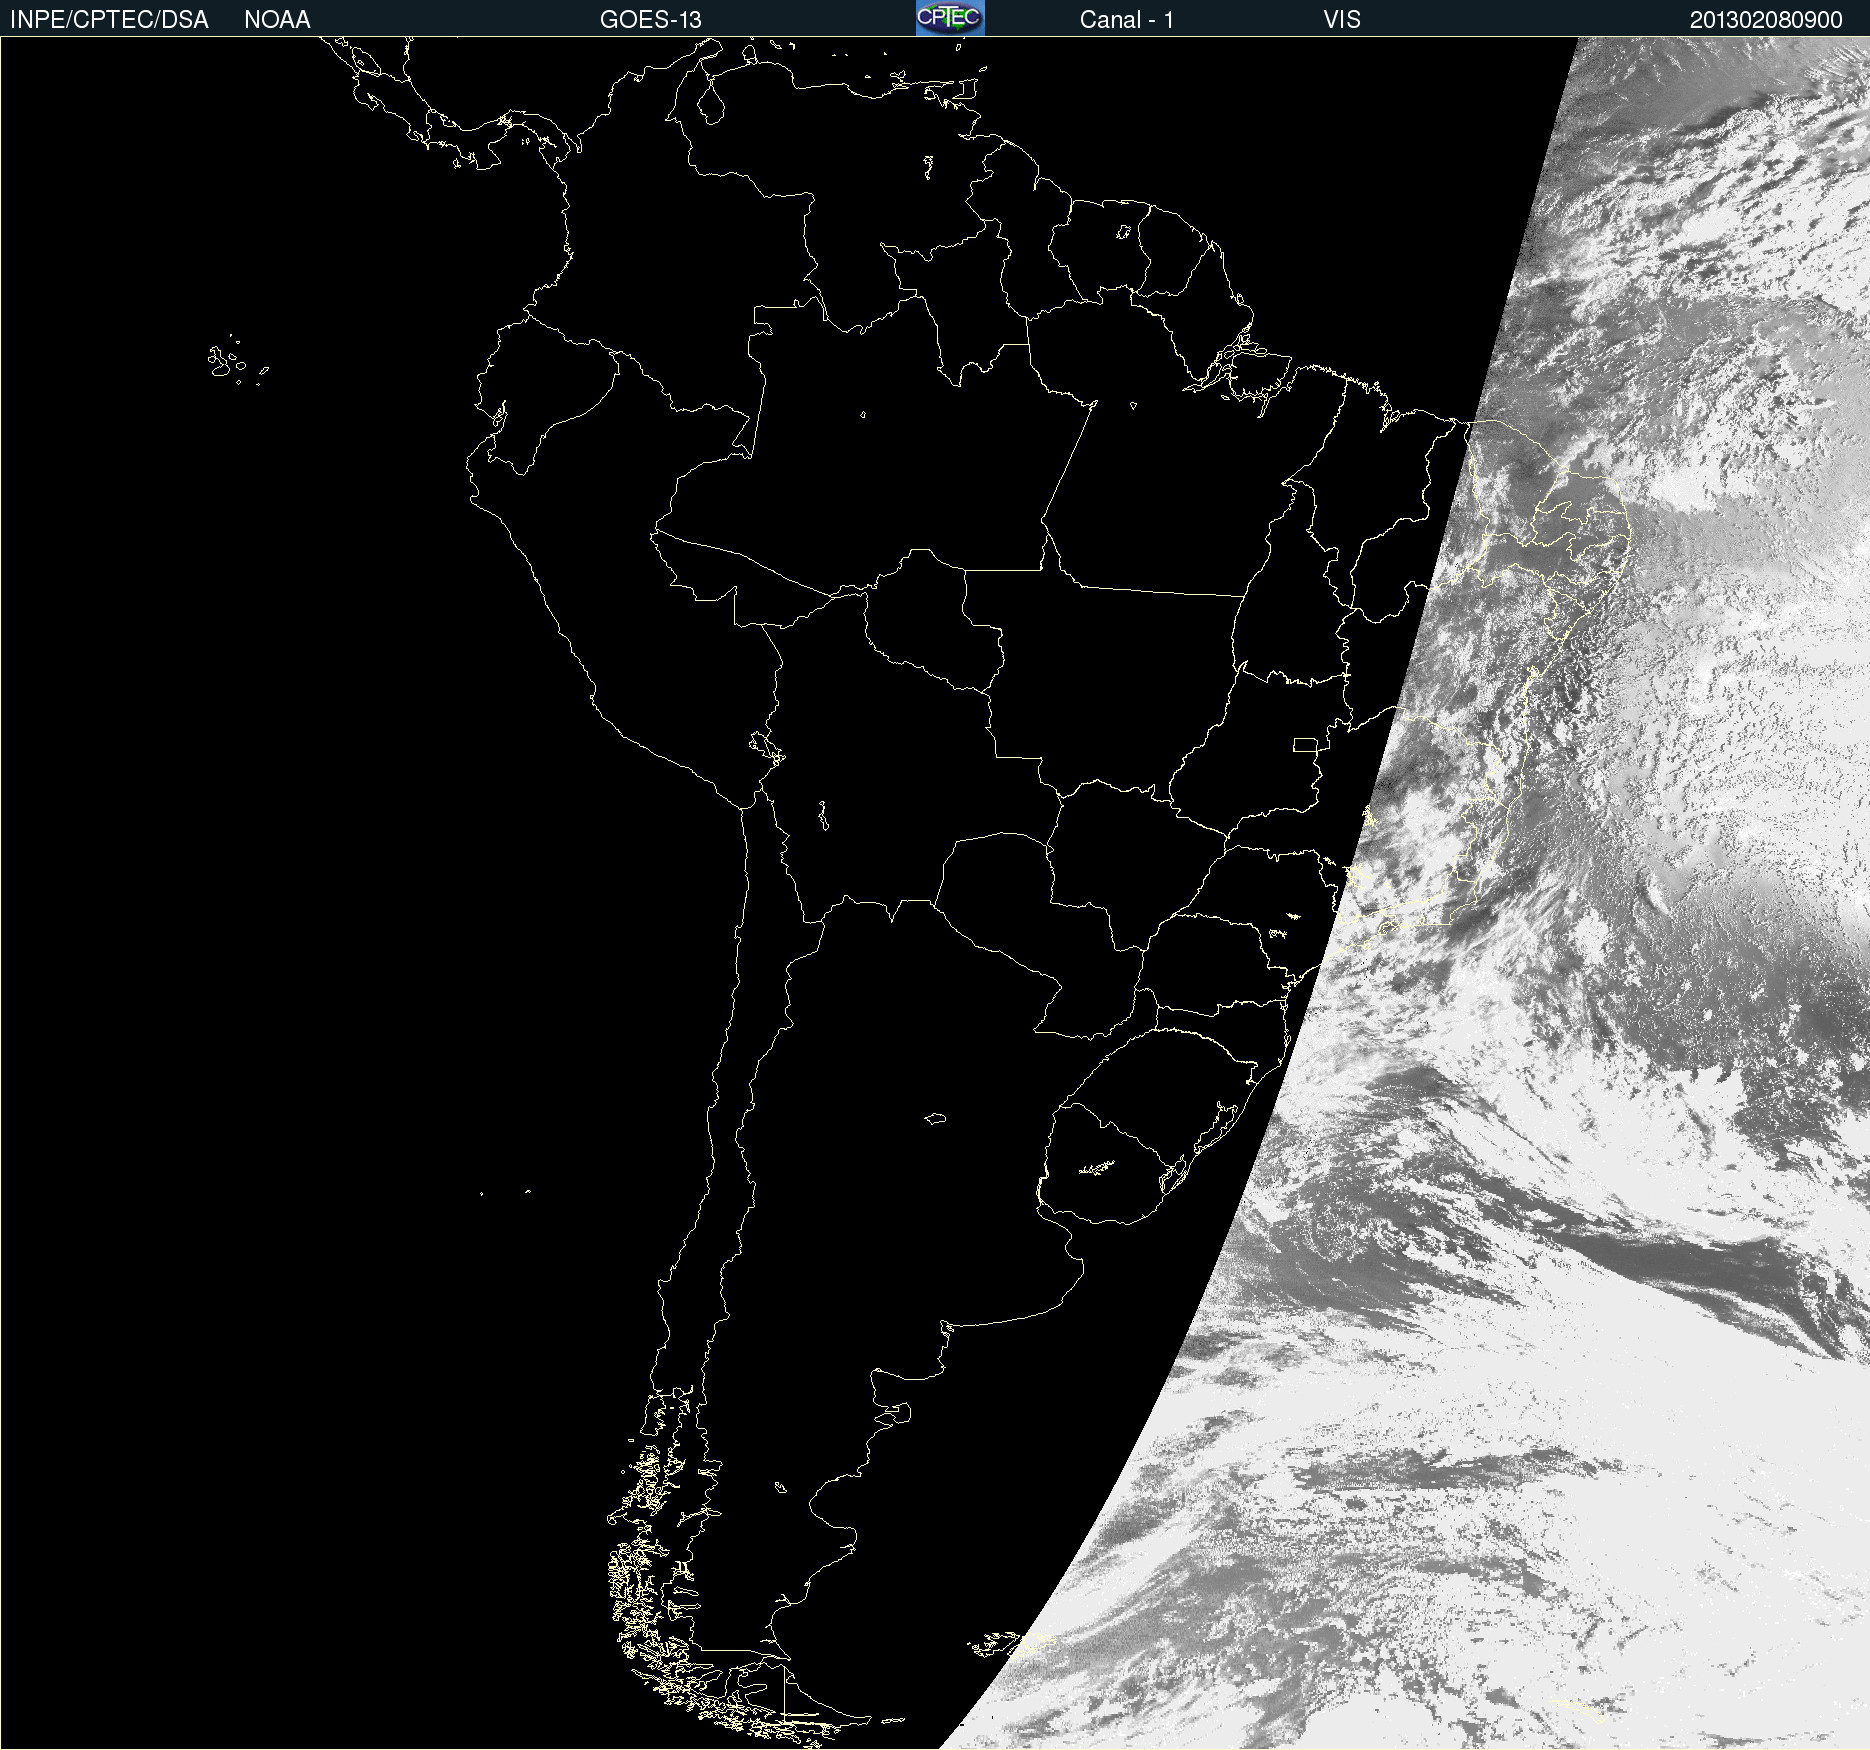Viewport: 1870px width, 1750px height.
Task: Select the 201302080900 timestamp
Action: coord(1766,20)
